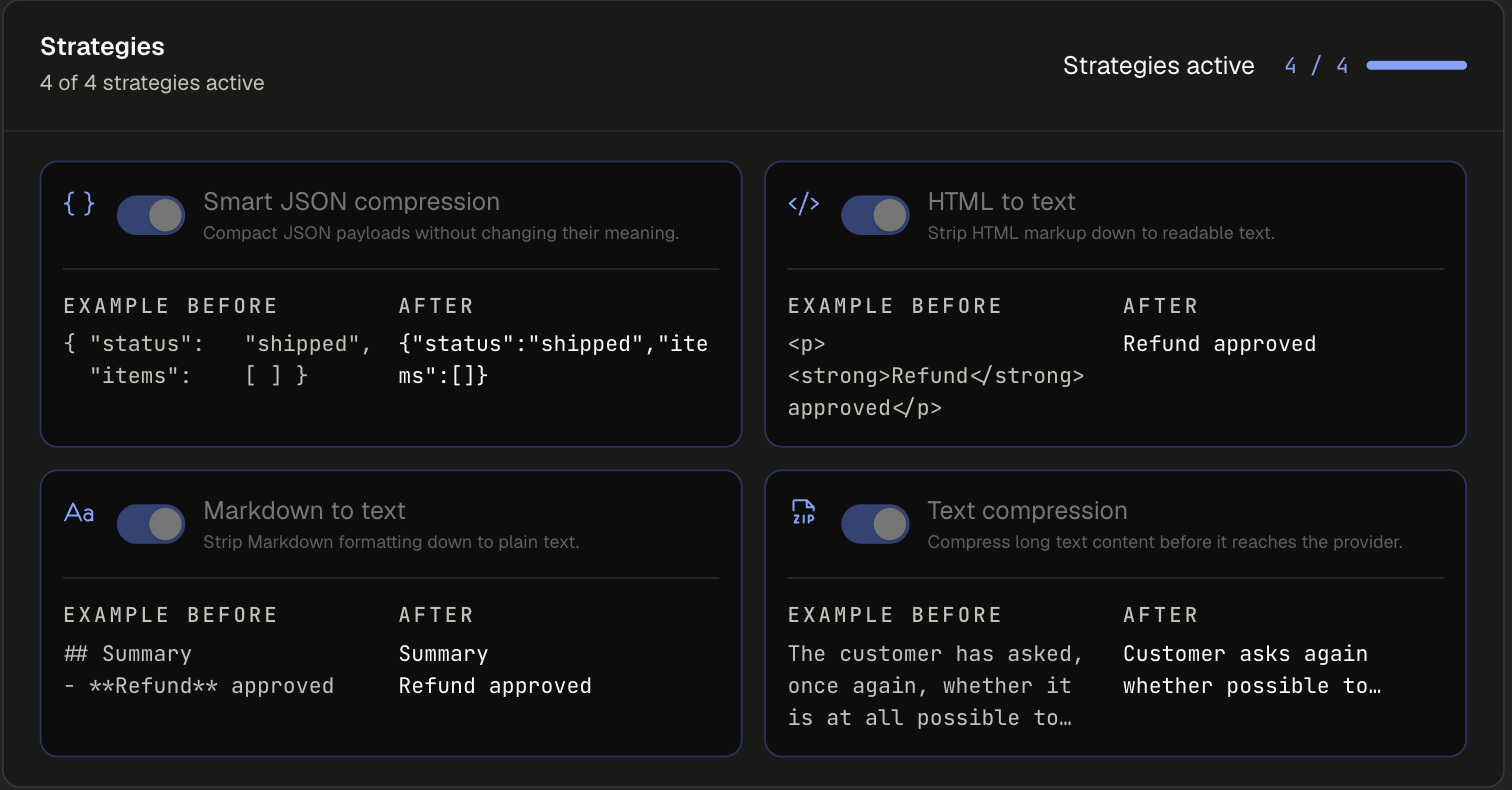Click the "AFTER" label in the Text compression card

tap(1160, 615)
